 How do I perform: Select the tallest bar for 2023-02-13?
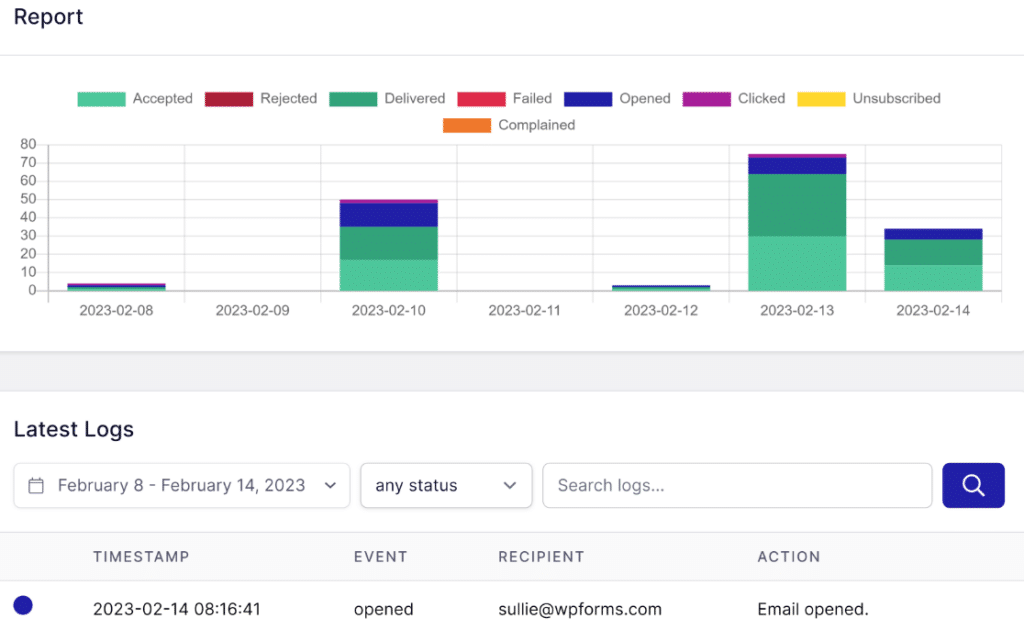pos(796,220)
